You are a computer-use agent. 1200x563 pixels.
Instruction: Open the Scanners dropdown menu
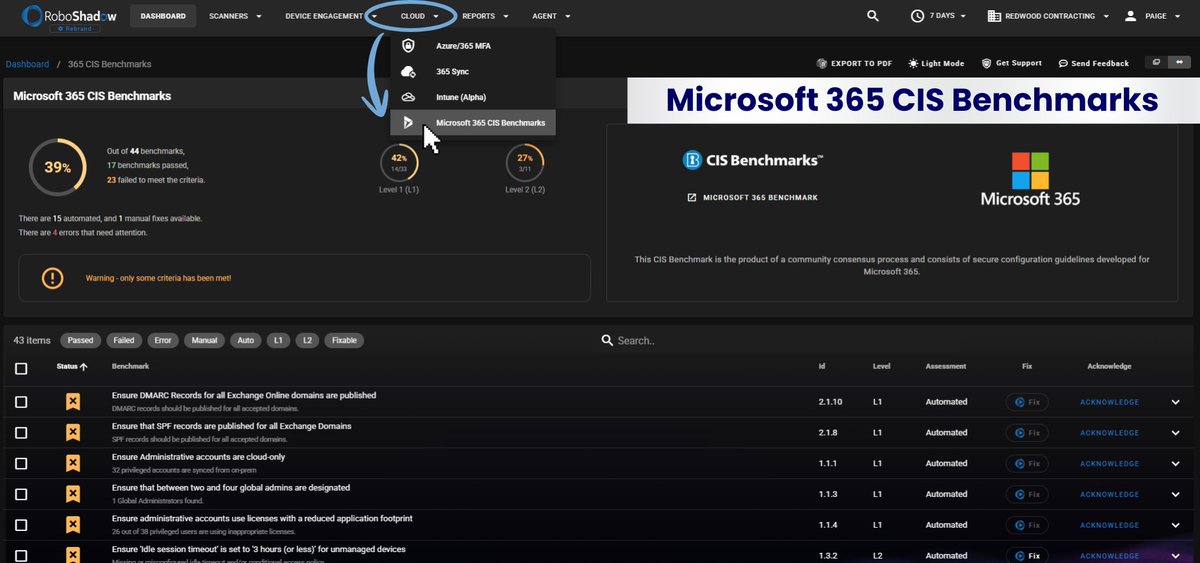click(236, 16)
